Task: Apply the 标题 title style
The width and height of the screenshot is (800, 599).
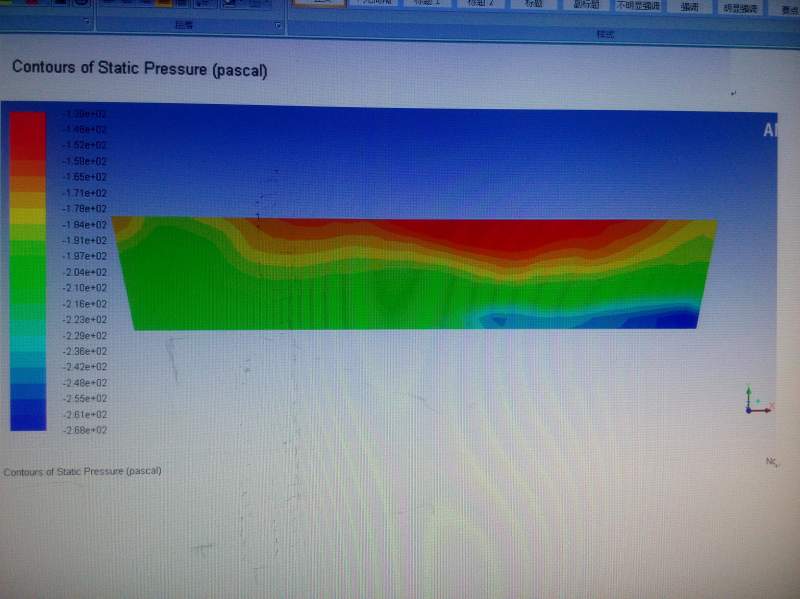Action: [x=533, y=4]
